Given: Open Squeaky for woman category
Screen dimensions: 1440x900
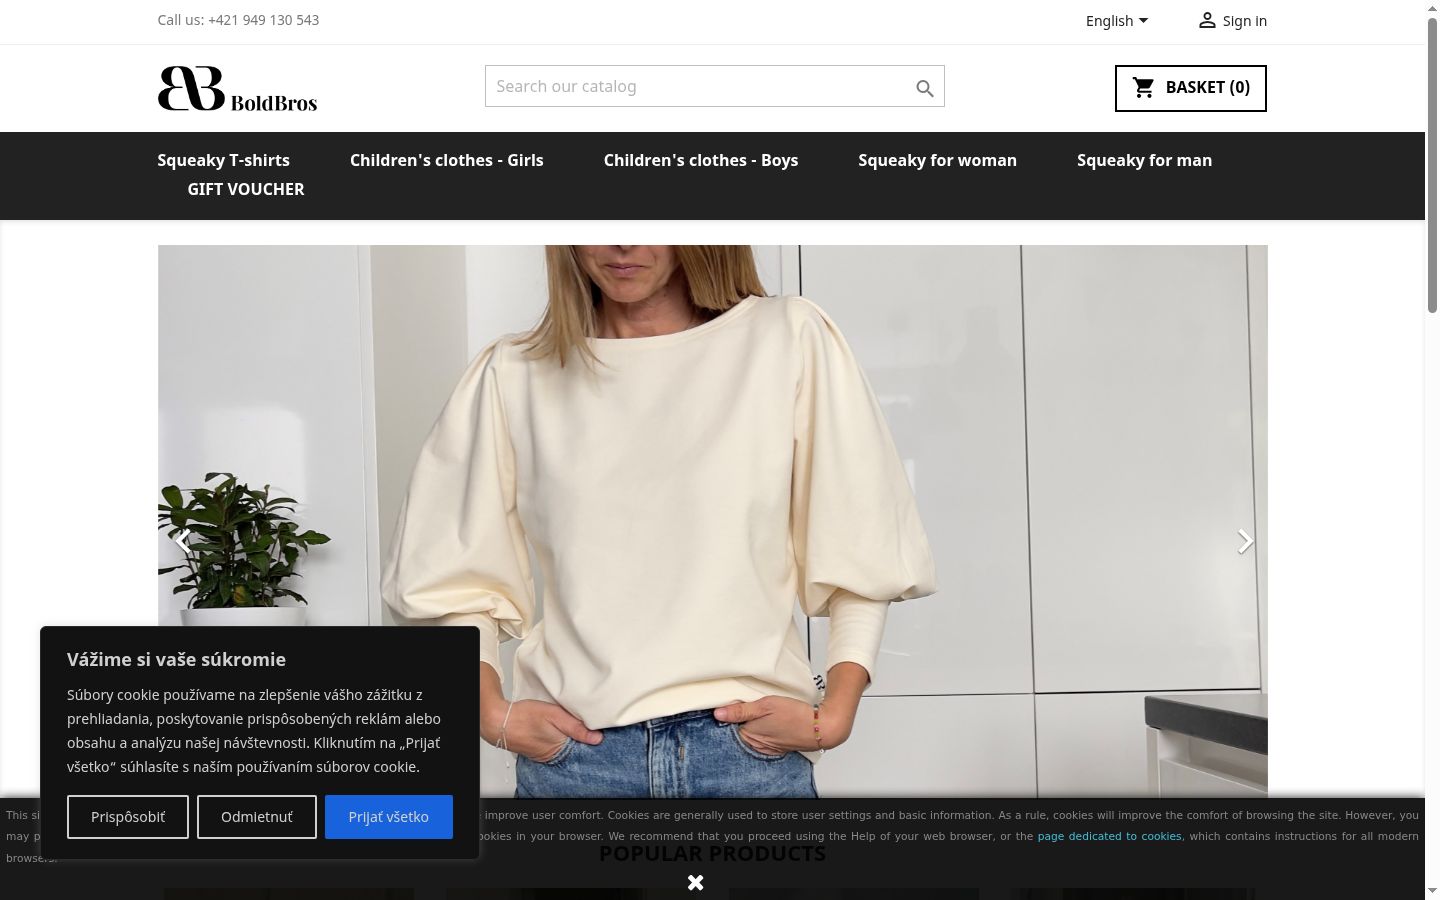Looking at the screenshot, I should click(x=937, y=160).
